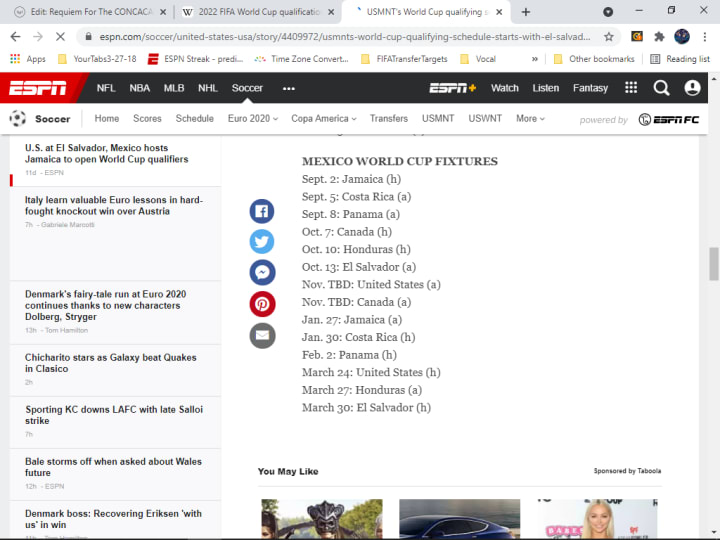This screenshot has width=720, height=540.
Task: Click the ESPN+ logo
Action: pyautogui.click(x=453, y=88)
